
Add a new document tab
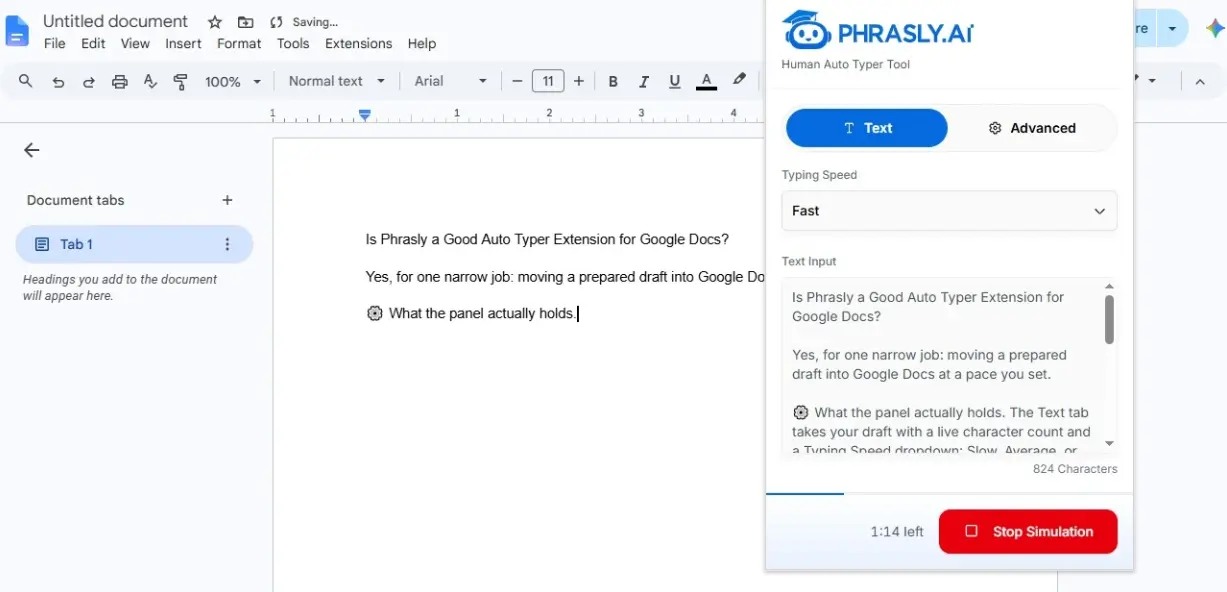click(227, 200)
